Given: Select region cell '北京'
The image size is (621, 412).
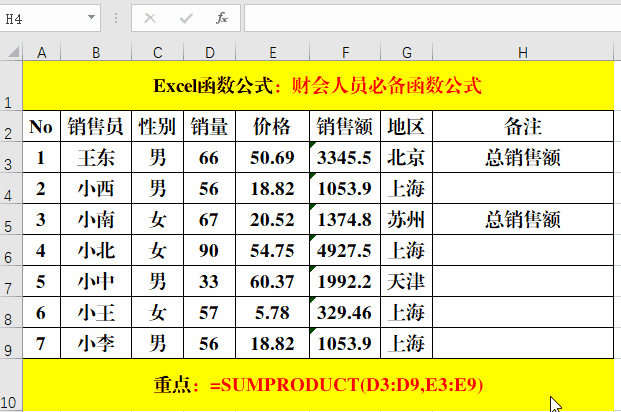Looking at the screenshot, I should [x=407, y=157].
